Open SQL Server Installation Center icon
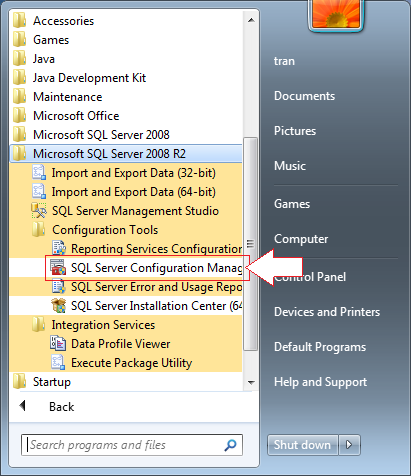Image resolution: width=411 pixels, height=476 pixels. coord(58,306)
